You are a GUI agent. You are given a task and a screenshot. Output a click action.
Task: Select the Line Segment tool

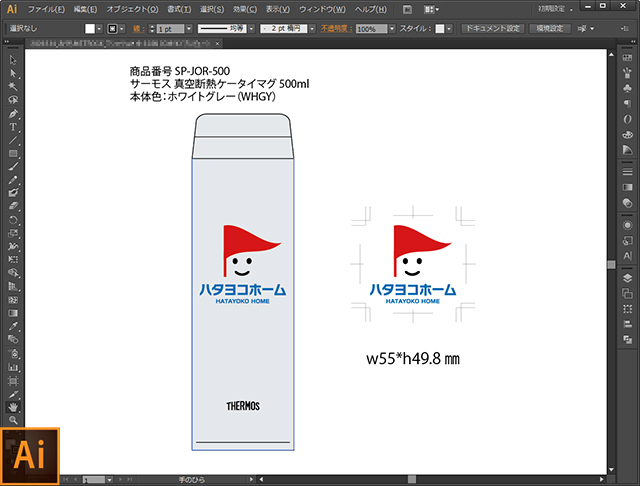coord(13,140)
